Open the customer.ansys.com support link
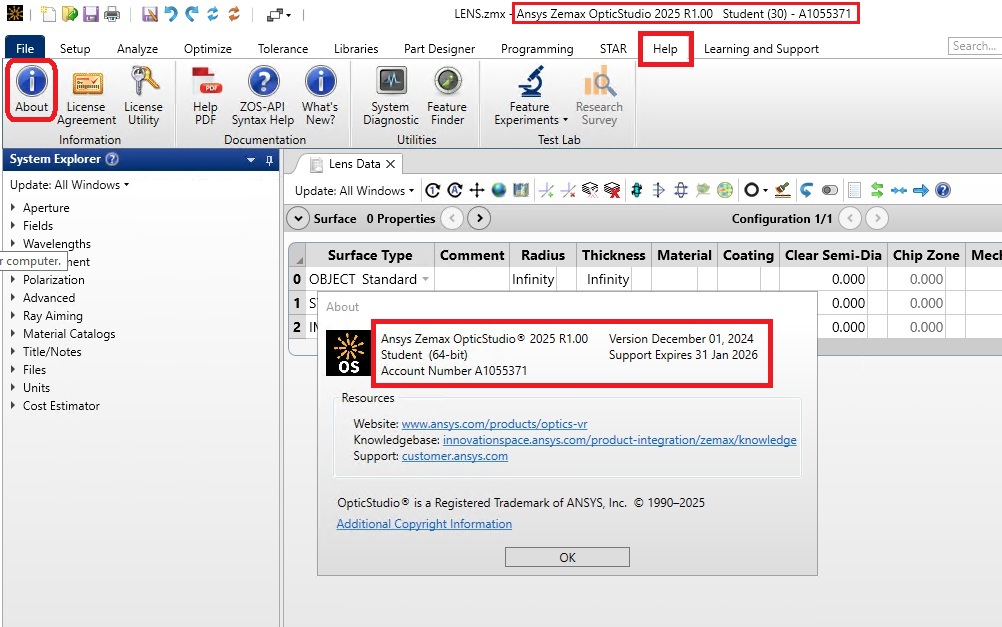Screen dimensions: 1002x627 [455, 456]
